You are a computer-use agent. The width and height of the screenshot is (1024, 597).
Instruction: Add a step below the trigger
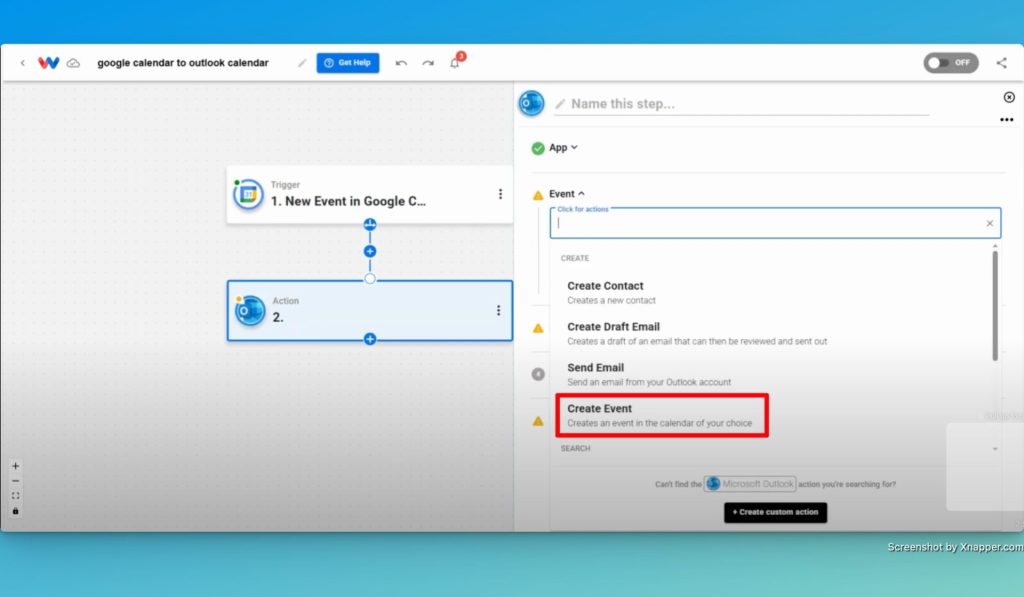click(370, 251)
